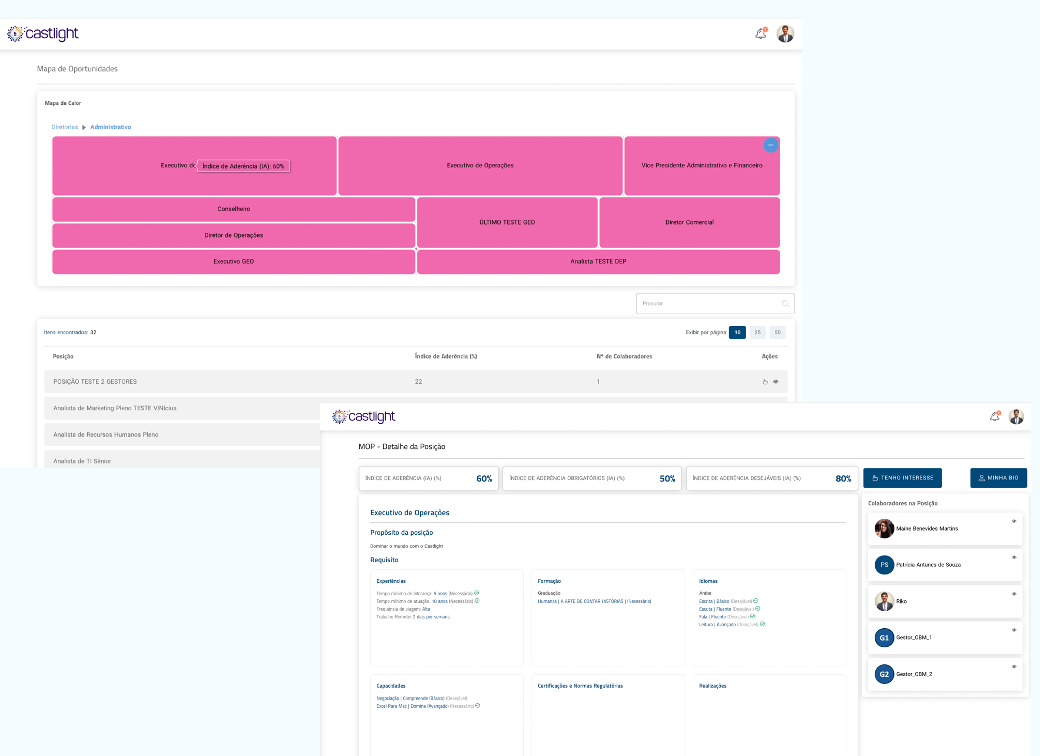The width and height of the screenshot is (1040, 756).
Task: Select 50 items per page
Action: (x=777, y=332)
